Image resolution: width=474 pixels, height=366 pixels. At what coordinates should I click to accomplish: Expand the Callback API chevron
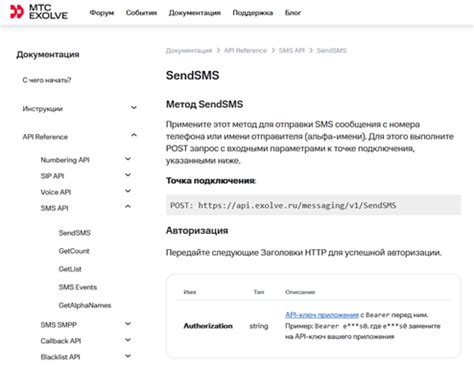coord(128,340)
